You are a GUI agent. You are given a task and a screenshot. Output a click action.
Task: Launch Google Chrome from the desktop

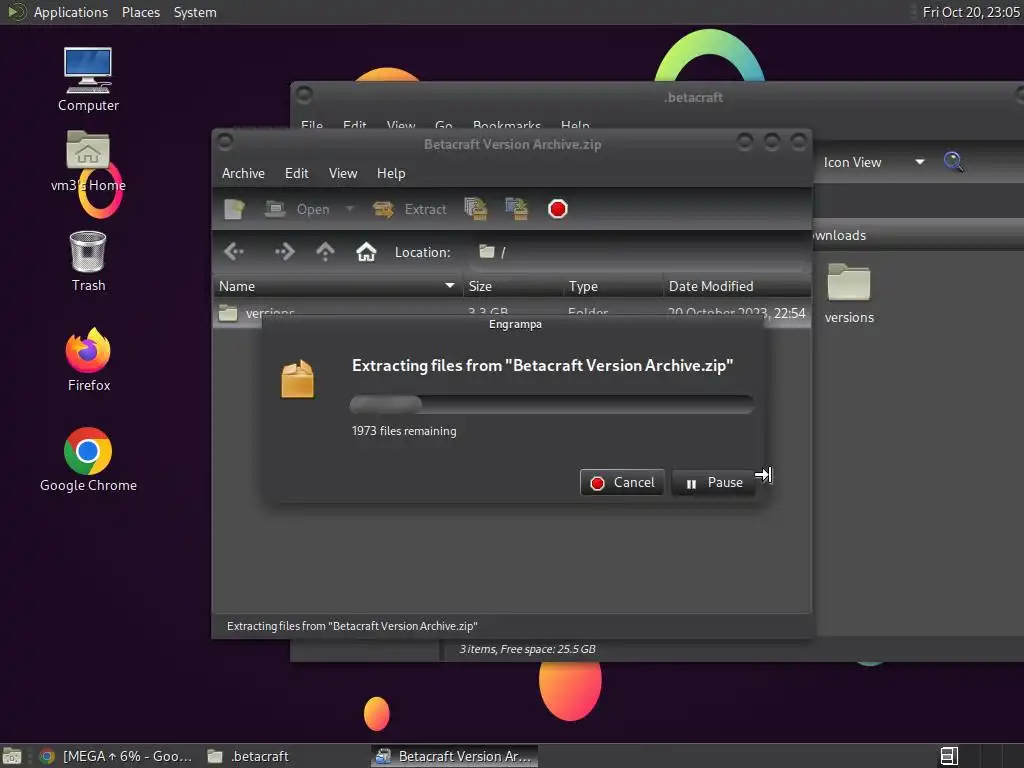88,460
